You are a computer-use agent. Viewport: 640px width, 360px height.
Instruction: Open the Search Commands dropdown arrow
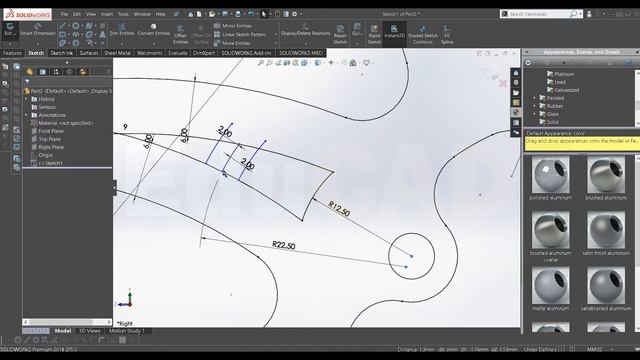tap(580, 14)
